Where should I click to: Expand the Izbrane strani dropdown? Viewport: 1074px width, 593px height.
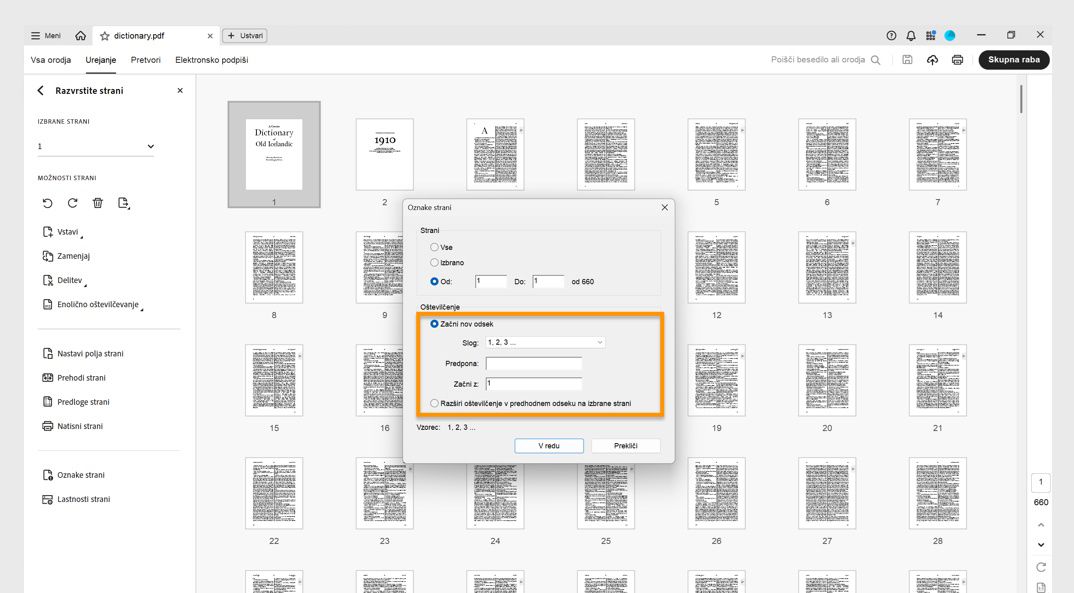pos(96,147)
